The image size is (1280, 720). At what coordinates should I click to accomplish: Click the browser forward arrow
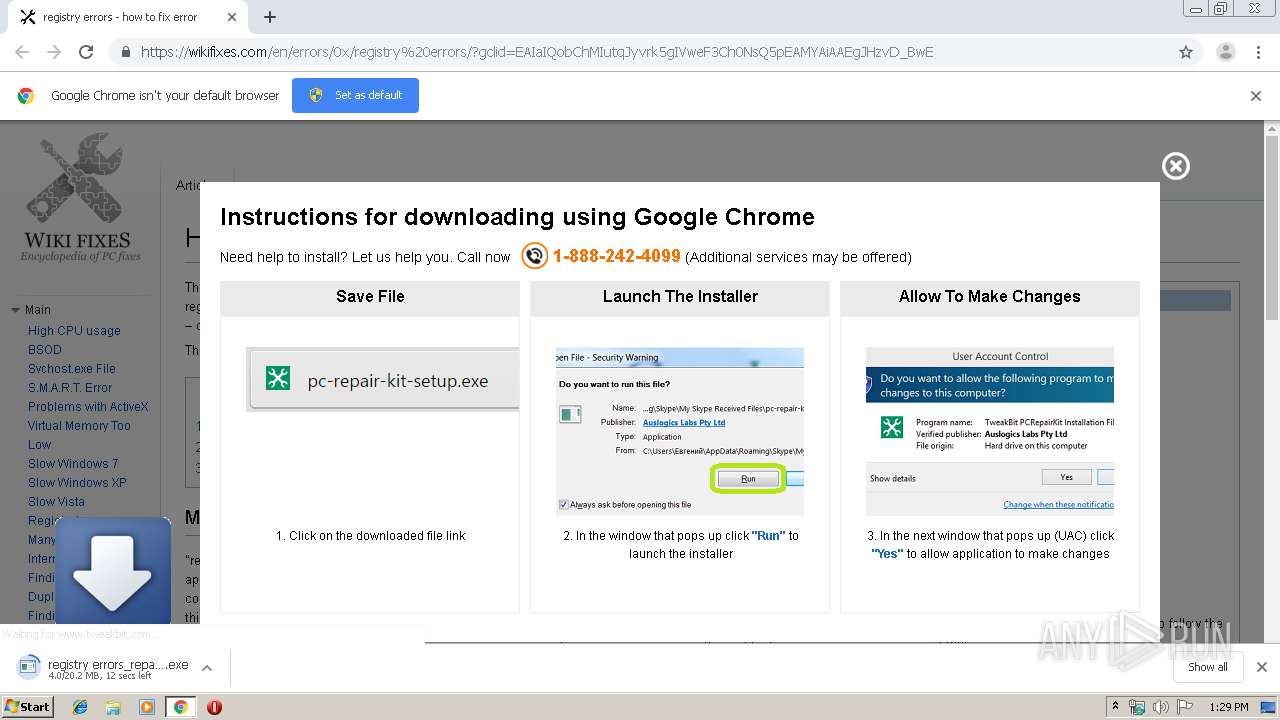tap(54, 52)
